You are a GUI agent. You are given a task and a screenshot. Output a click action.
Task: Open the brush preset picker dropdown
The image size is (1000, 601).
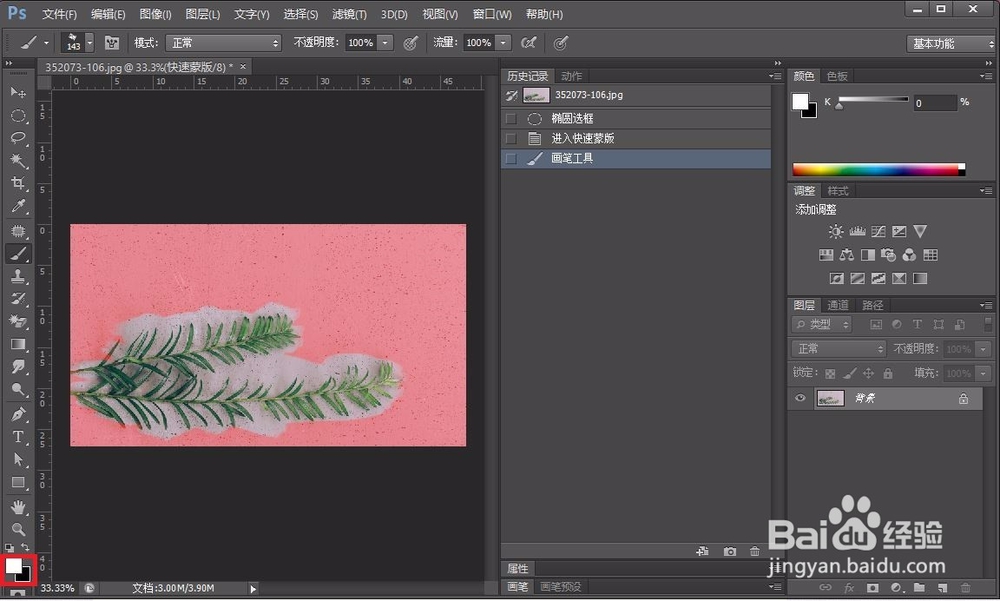(90, 43)
